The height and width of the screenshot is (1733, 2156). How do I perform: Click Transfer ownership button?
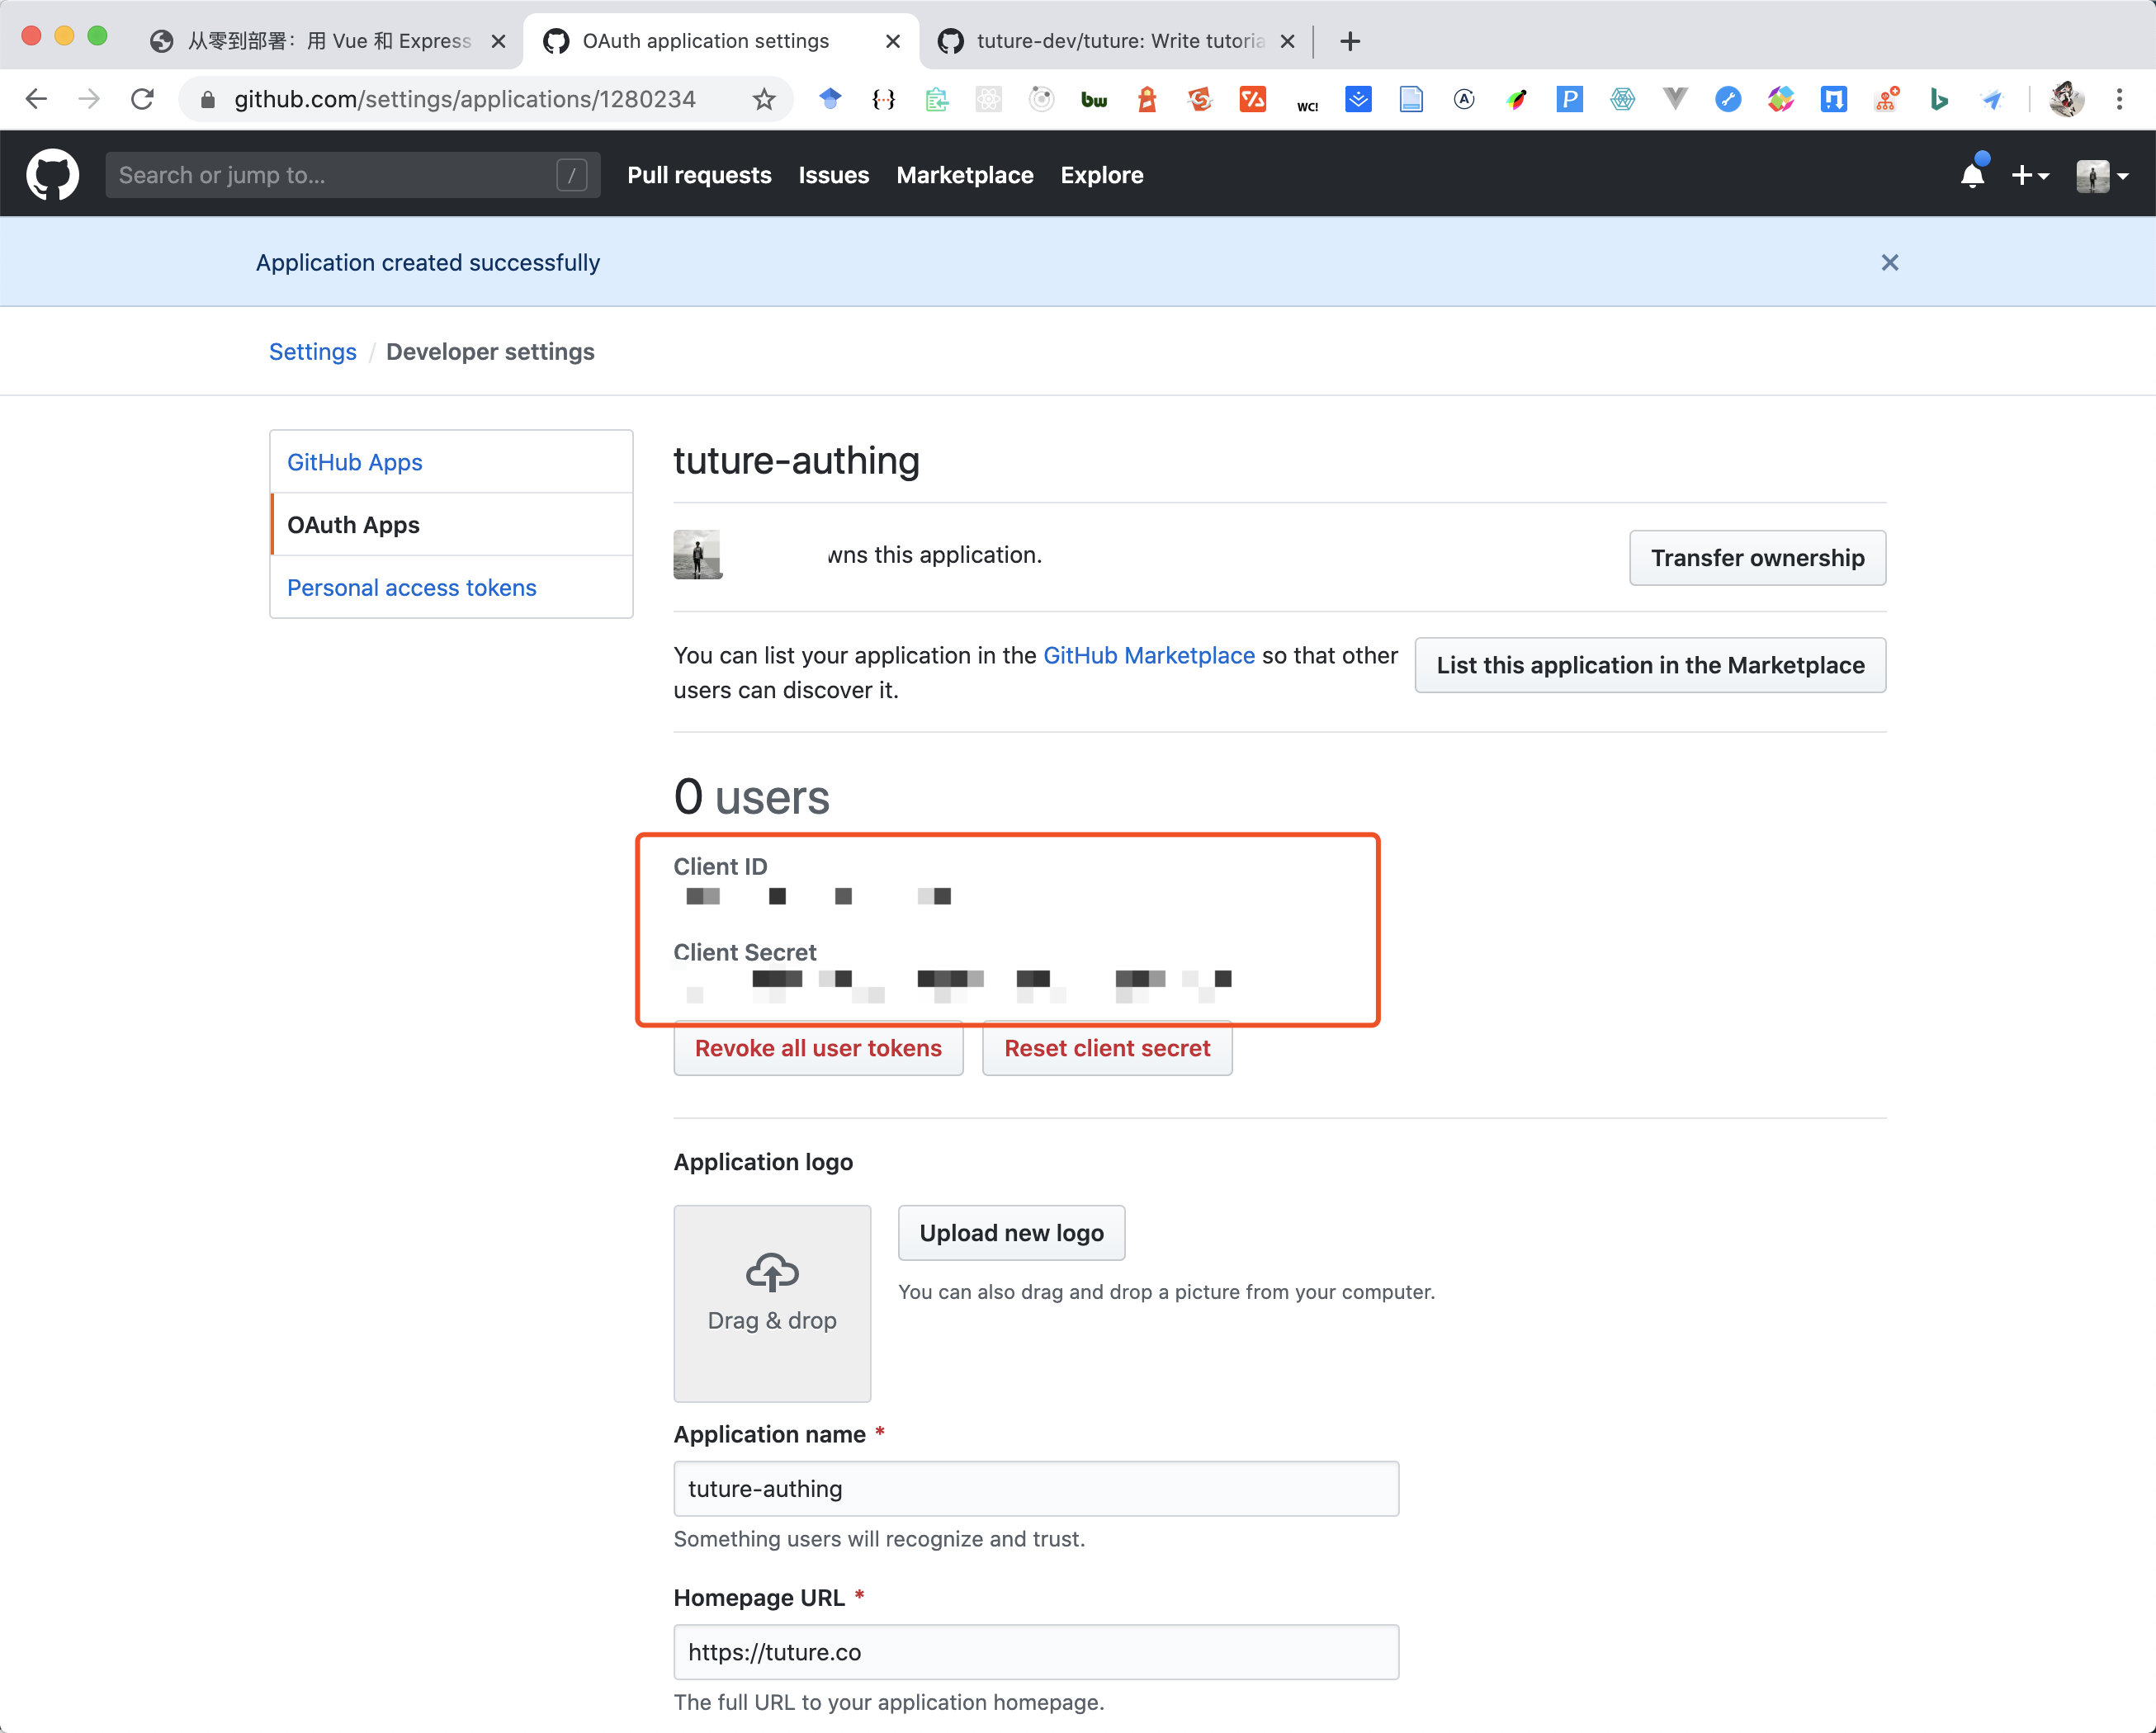pyautogui.click(x=1756, y=558)
